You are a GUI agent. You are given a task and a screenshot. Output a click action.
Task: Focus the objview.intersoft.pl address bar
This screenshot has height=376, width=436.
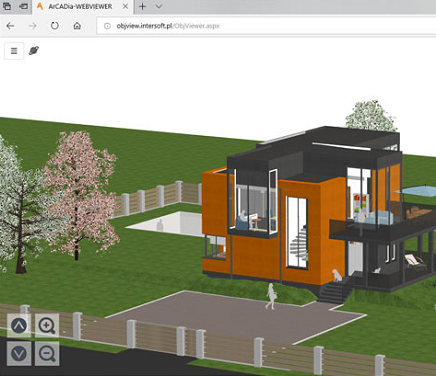pos(266,26)
